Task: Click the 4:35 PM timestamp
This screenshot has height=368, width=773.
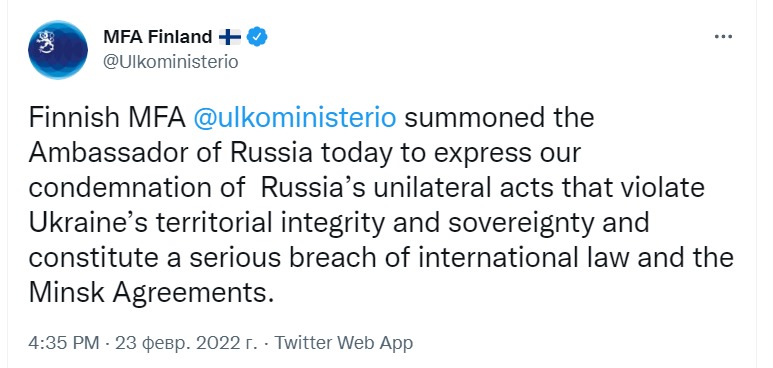Action: [64, 342]
